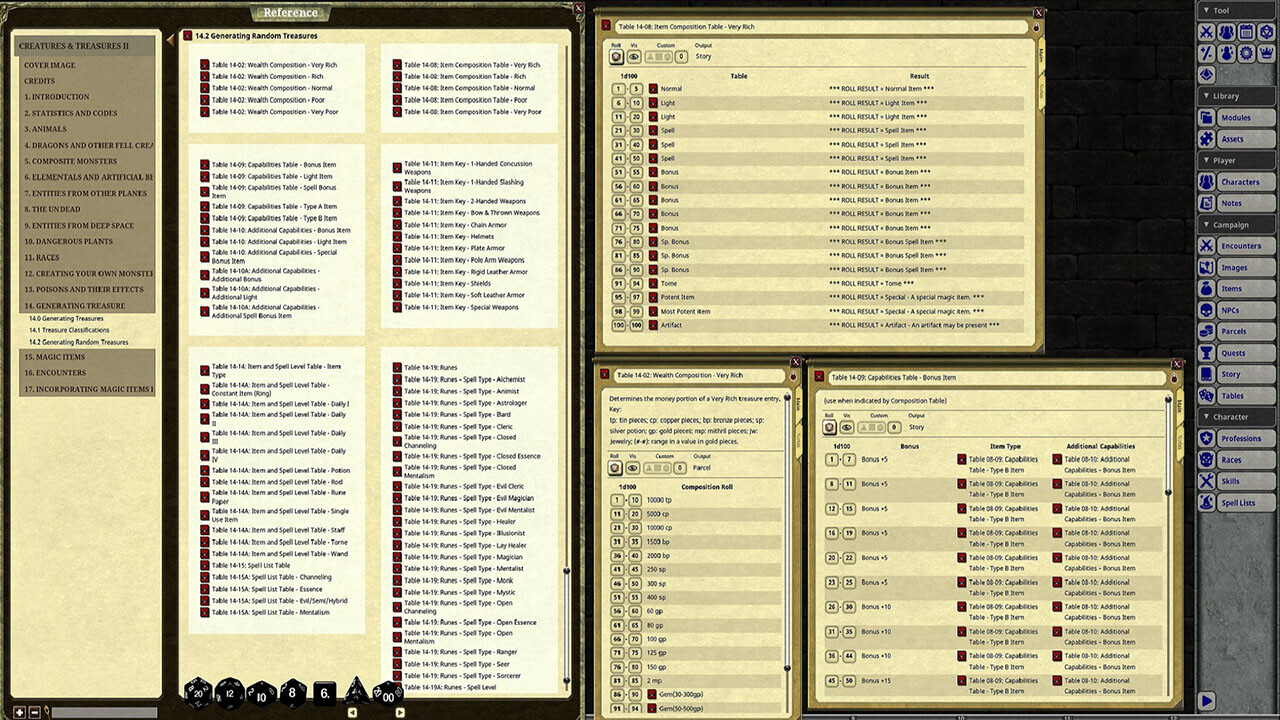
Task: Pick the d20 die
Action: [x=197, y=691]
